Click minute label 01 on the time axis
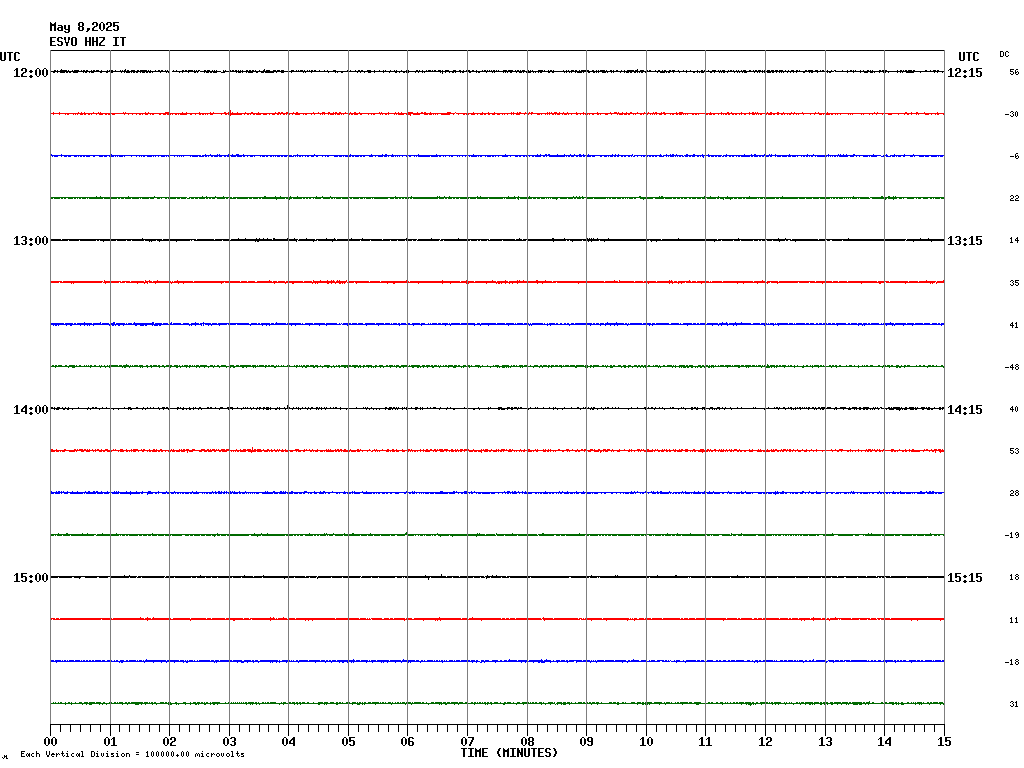Screen dimensions: 1024x768 (x=110, y=742)
